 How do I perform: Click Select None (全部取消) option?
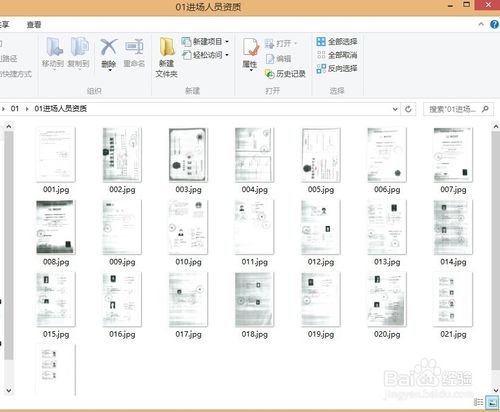click(337, 55)
